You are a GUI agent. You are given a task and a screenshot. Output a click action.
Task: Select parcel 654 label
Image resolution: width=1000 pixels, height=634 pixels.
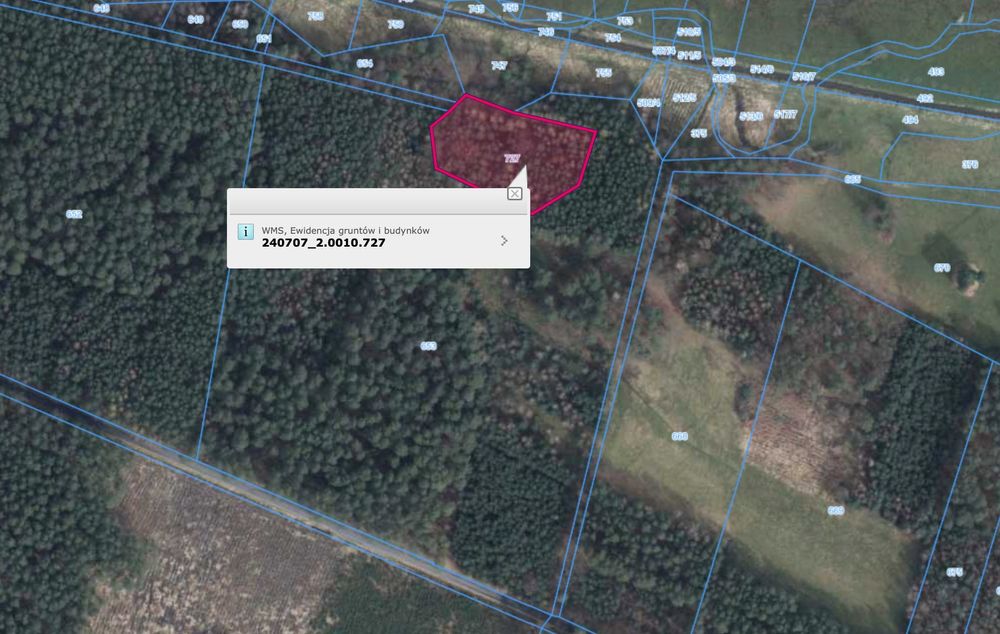point(364,63)
